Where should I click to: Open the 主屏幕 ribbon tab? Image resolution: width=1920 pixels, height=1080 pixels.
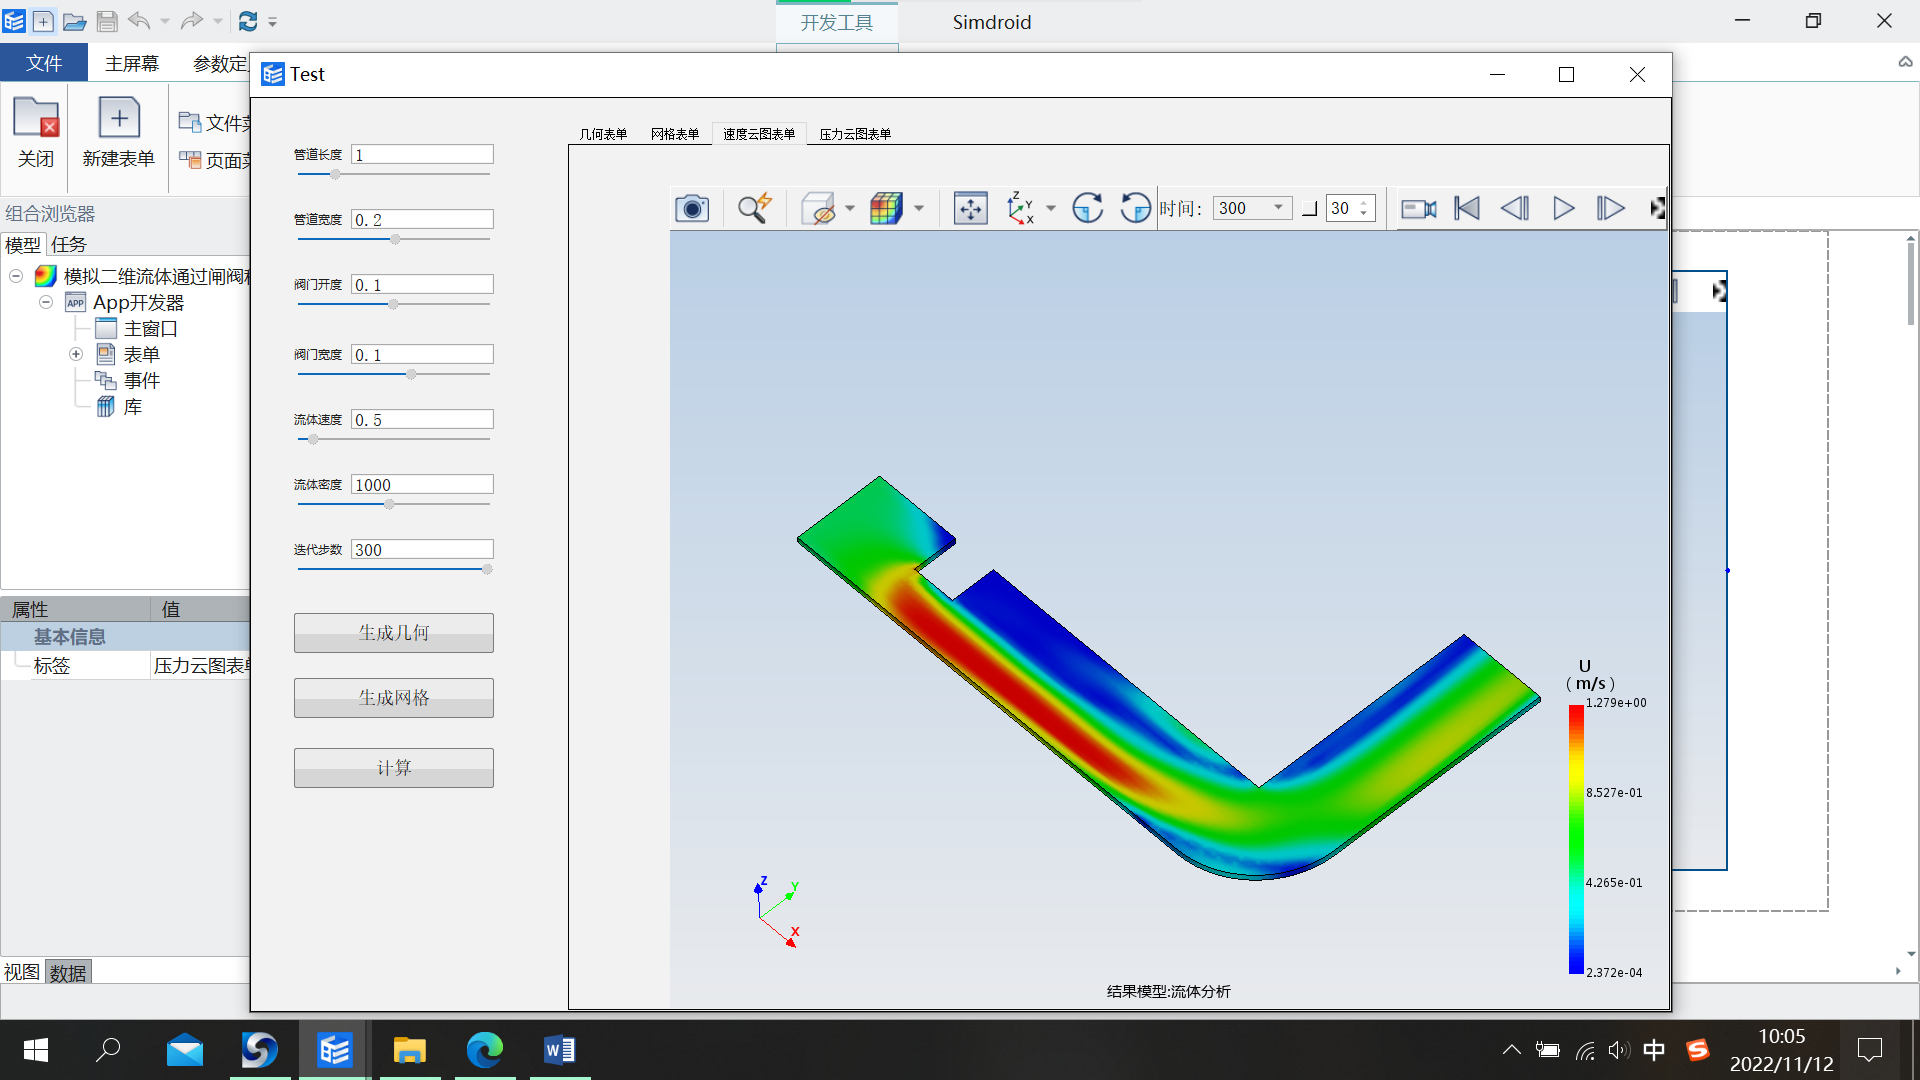pyautogui.click(x=132, y=63)
